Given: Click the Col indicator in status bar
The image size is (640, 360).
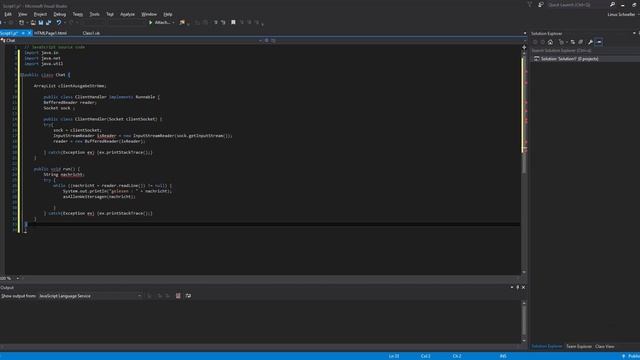Looking at the screenshot, I should [425, 356].
